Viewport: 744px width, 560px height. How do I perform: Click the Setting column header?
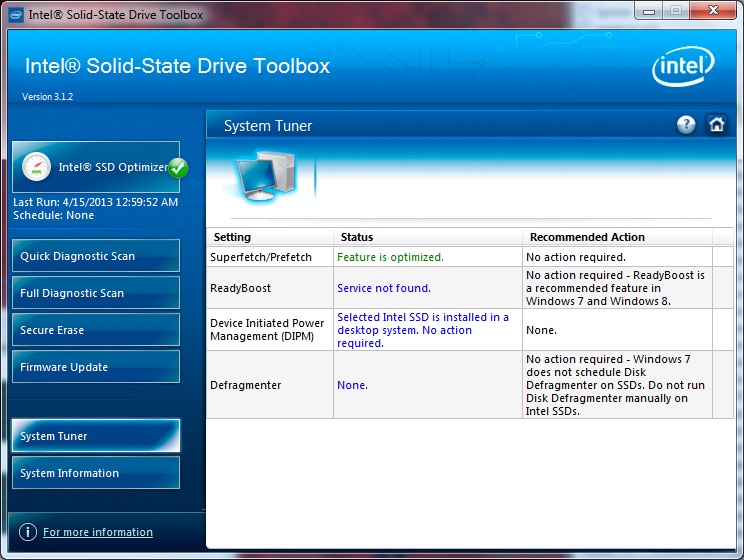pos(232,237)
